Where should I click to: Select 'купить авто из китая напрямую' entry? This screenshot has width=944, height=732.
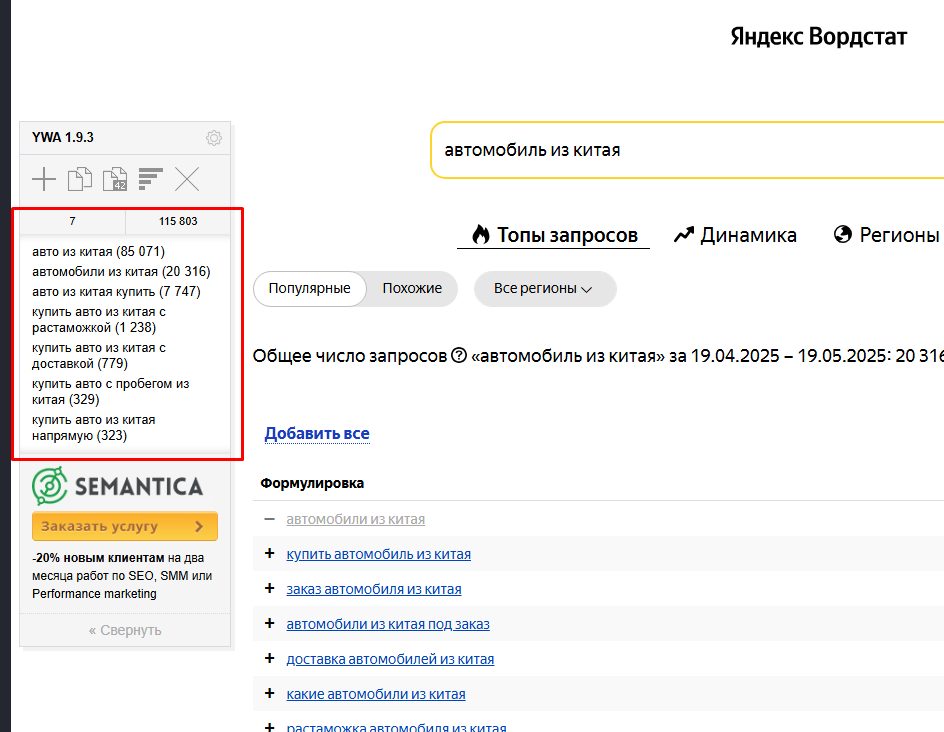coord(94,428)
